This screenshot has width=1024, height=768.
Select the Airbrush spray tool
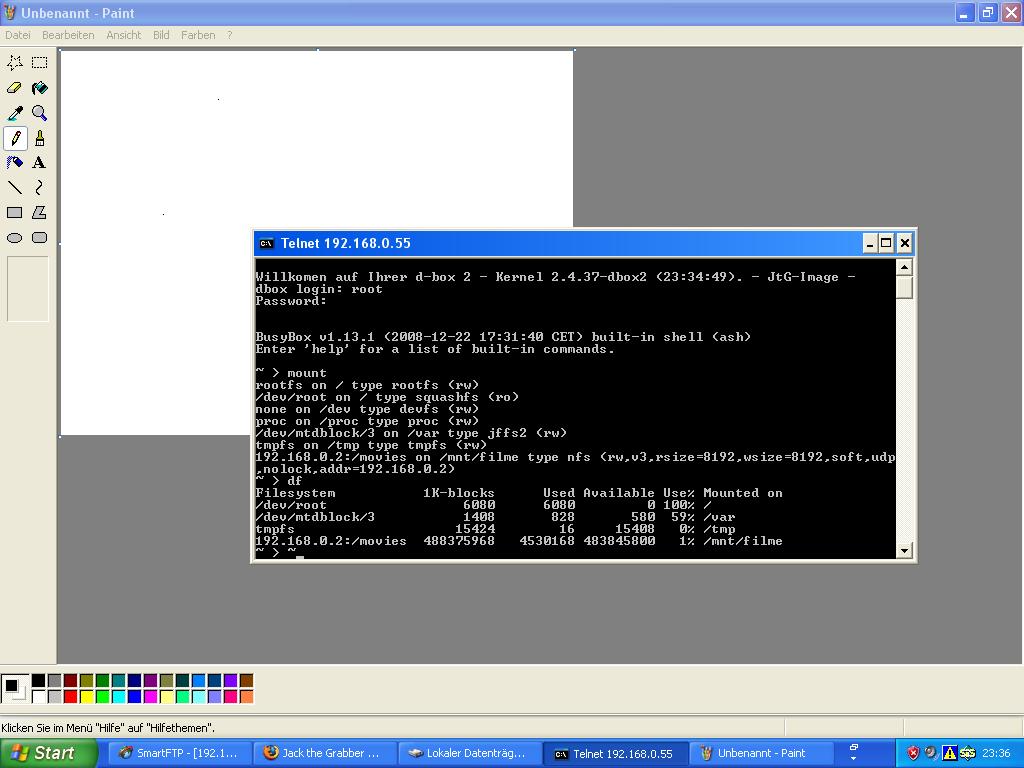15,163
